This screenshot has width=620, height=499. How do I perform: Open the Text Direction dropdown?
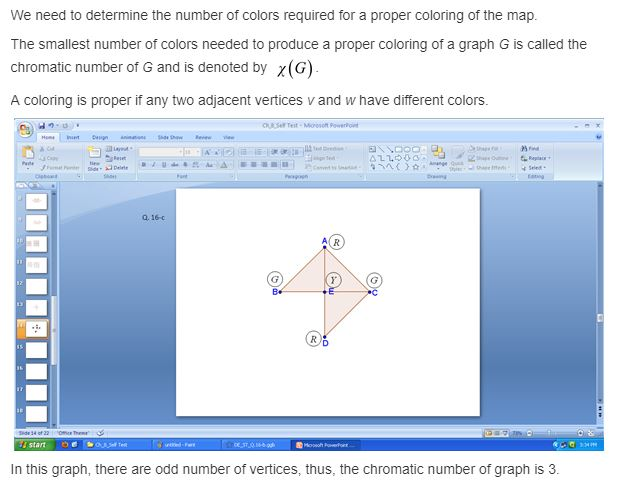tap(326, 149)
